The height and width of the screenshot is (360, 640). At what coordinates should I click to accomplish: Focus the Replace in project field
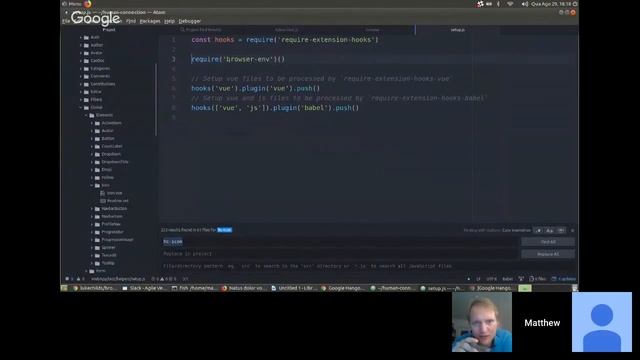(x=340, y=254)
